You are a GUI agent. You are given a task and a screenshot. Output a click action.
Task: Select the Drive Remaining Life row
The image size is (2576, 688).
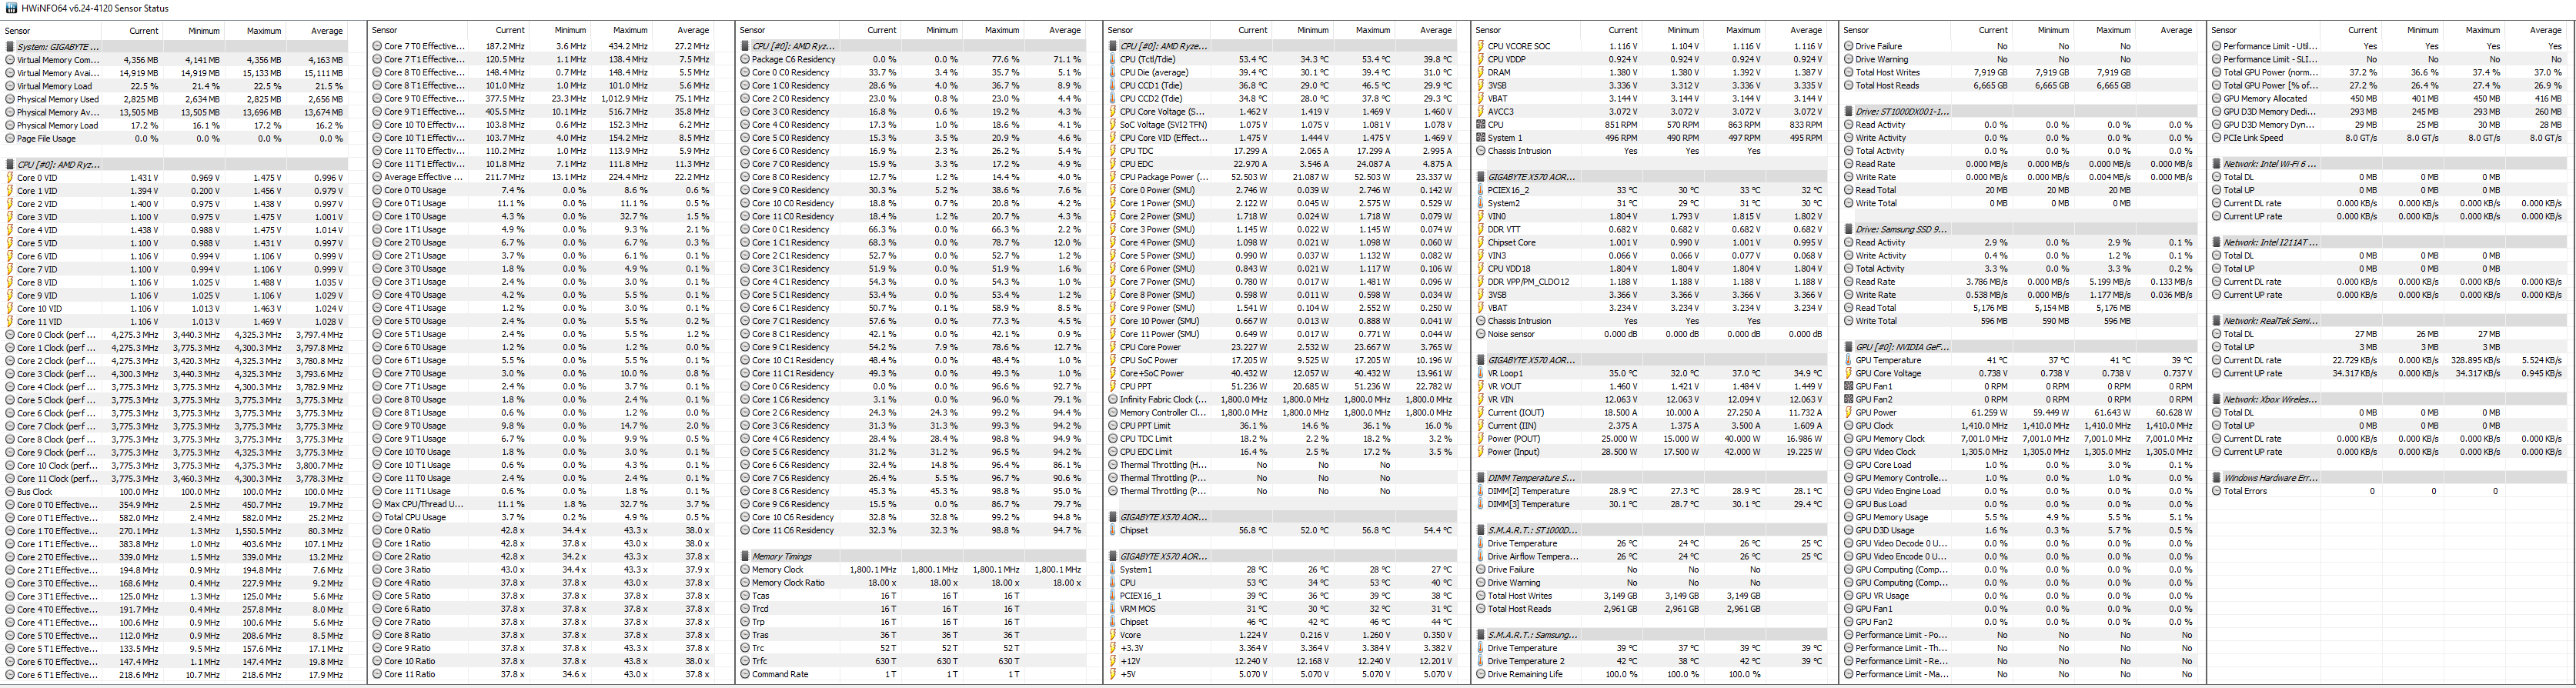point(1653,675)
